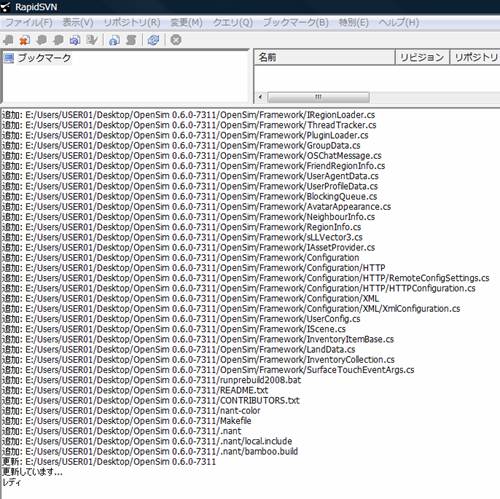The width and height of the screenshot is (500, 499).
Task: Click the log line for XmlConfiguration.cs
Action: click(231, 309)
